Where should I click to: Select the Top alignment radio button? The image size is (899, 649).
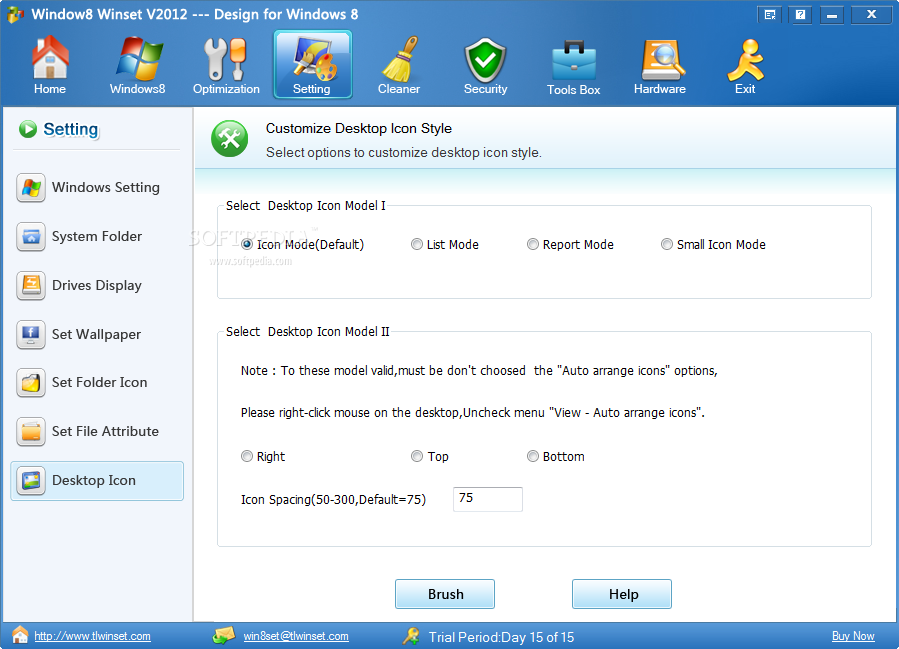point(417,456)
